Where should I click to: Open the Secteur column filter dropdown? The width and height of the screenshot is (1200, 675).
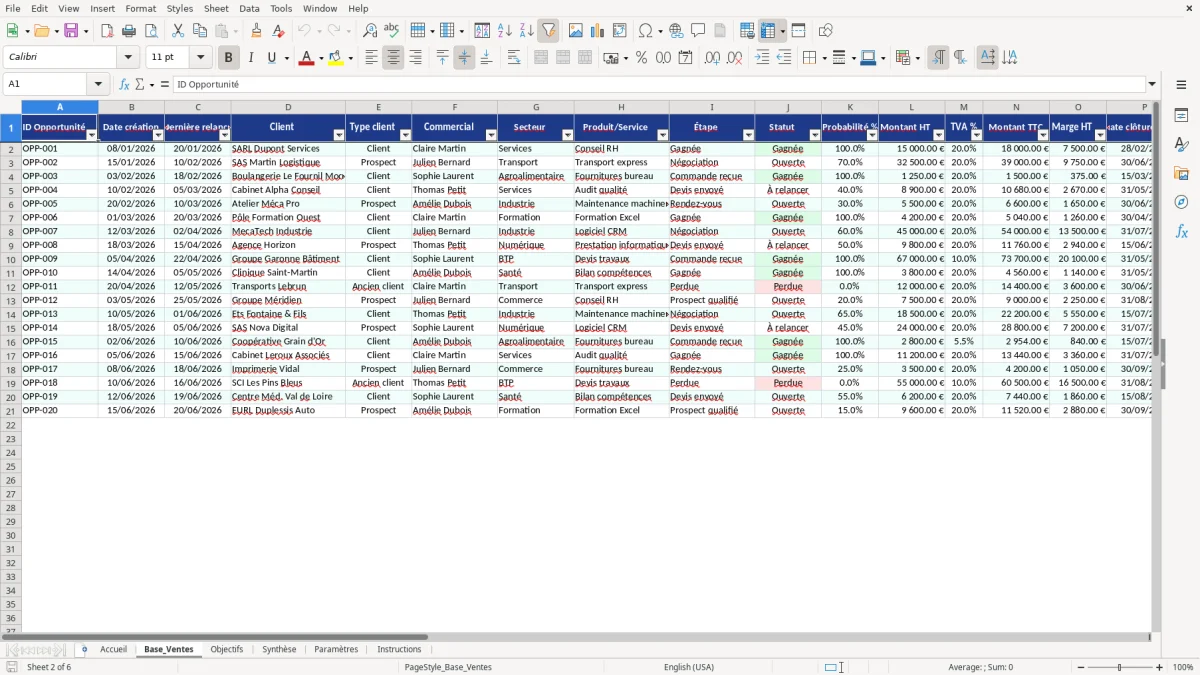[x=567, y=135]
